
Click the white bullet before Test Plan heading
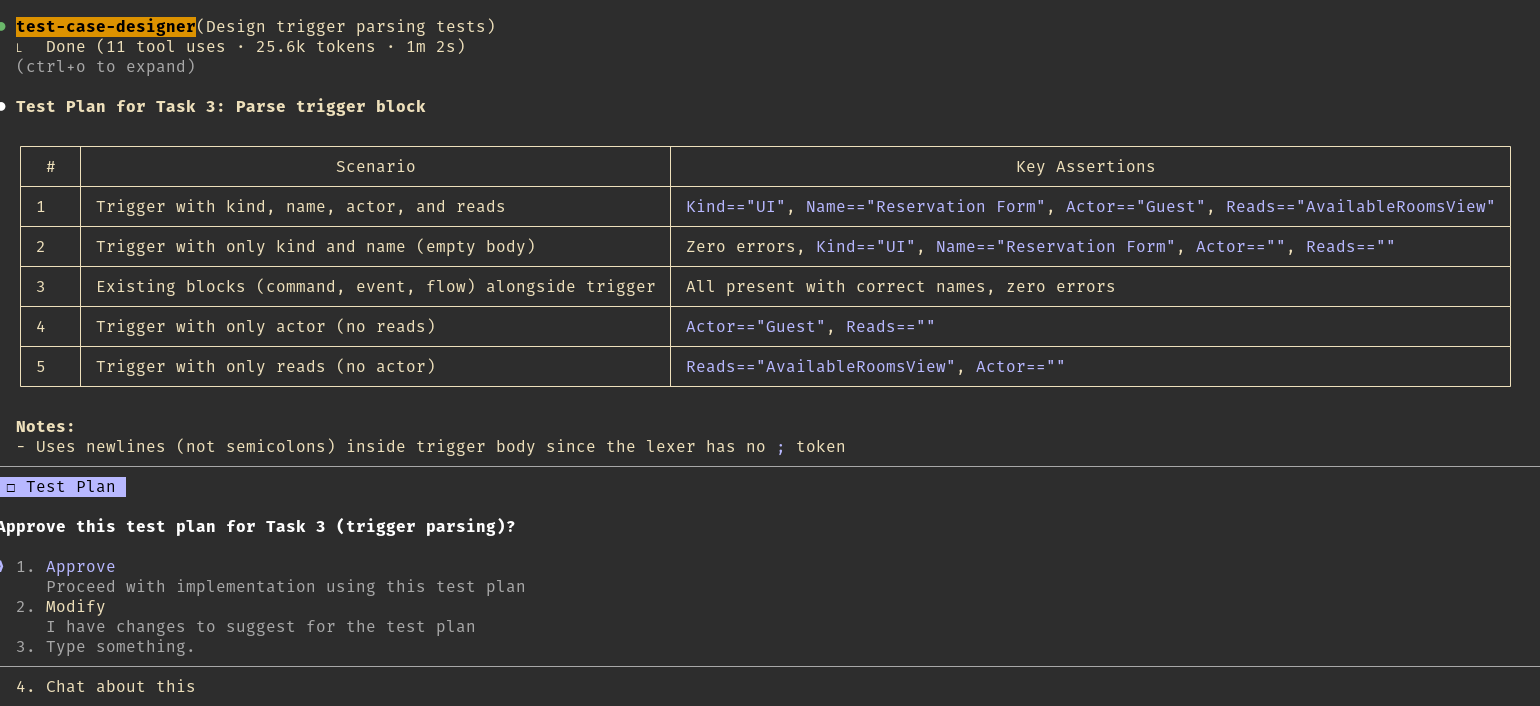(x=3, y=106)
